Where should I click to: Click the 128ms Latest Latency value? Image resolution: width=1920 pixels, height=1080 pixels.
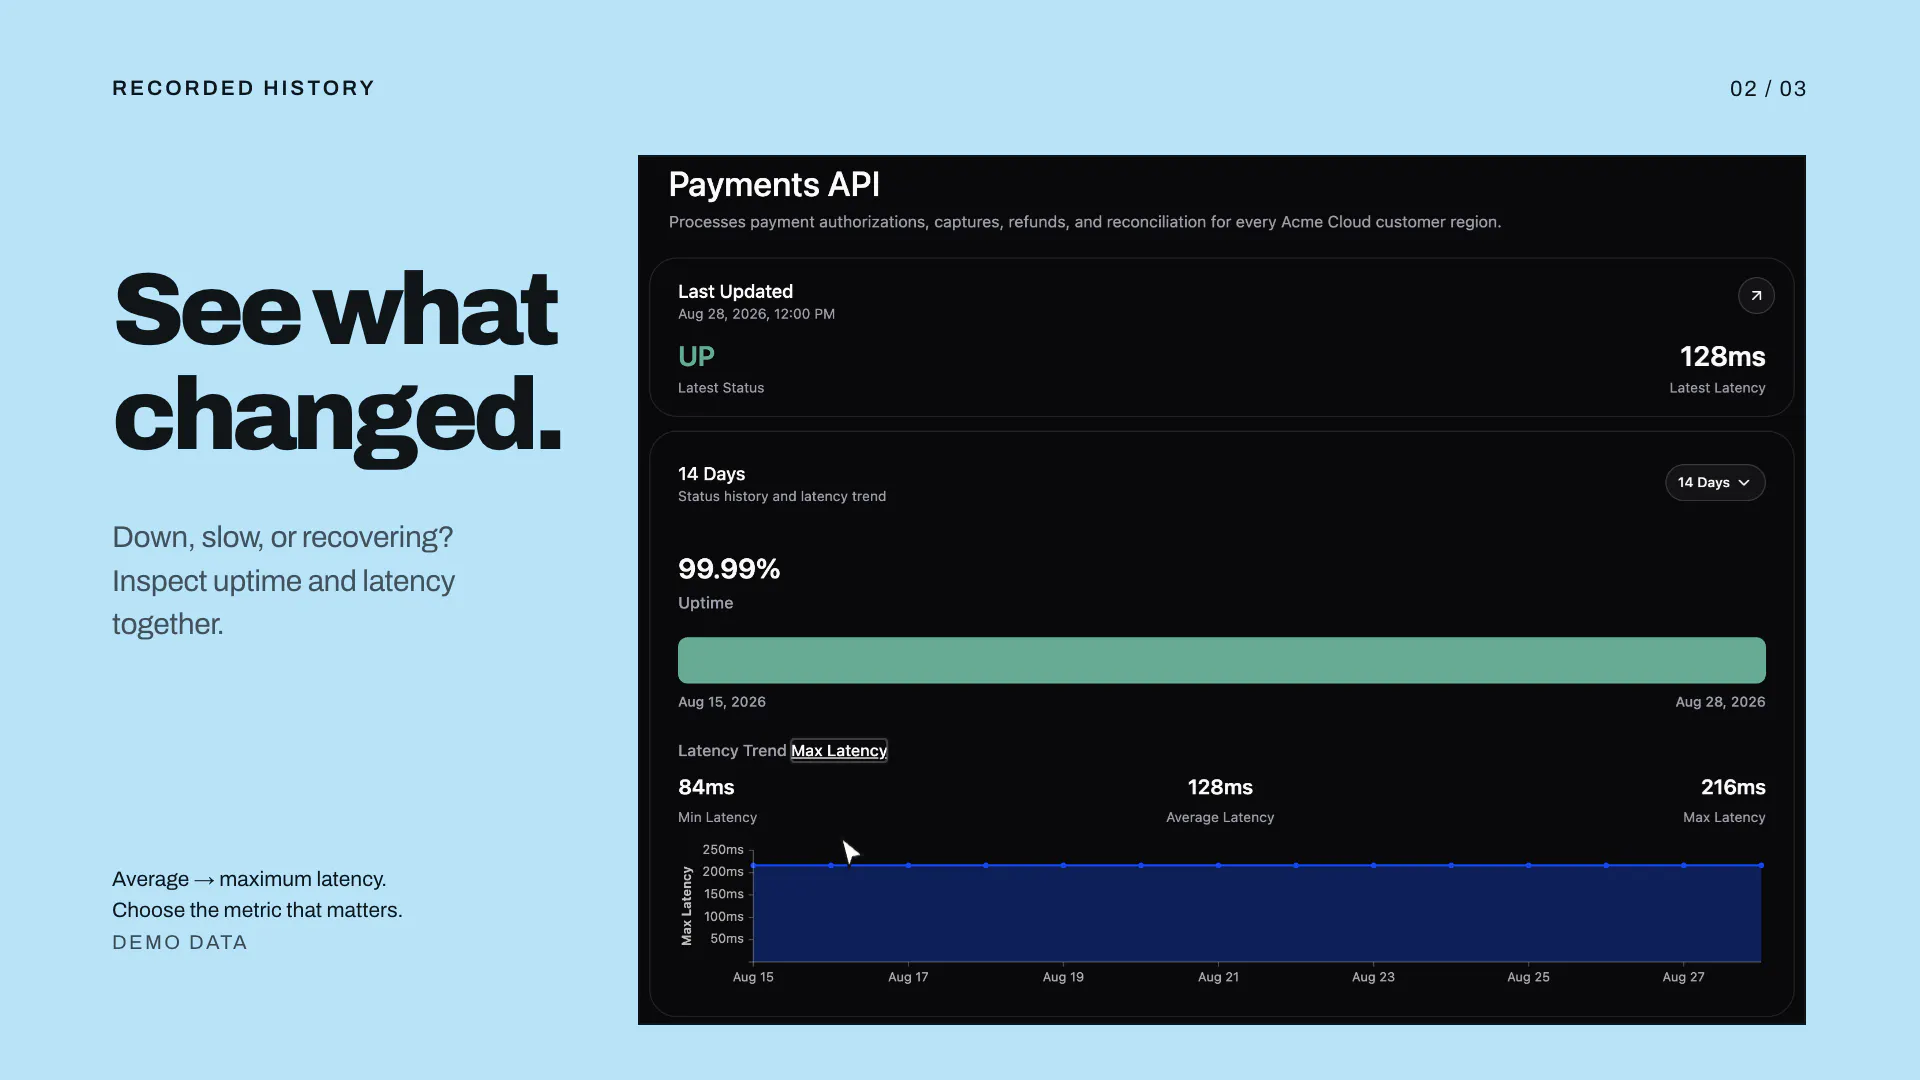click(1722, 357)
